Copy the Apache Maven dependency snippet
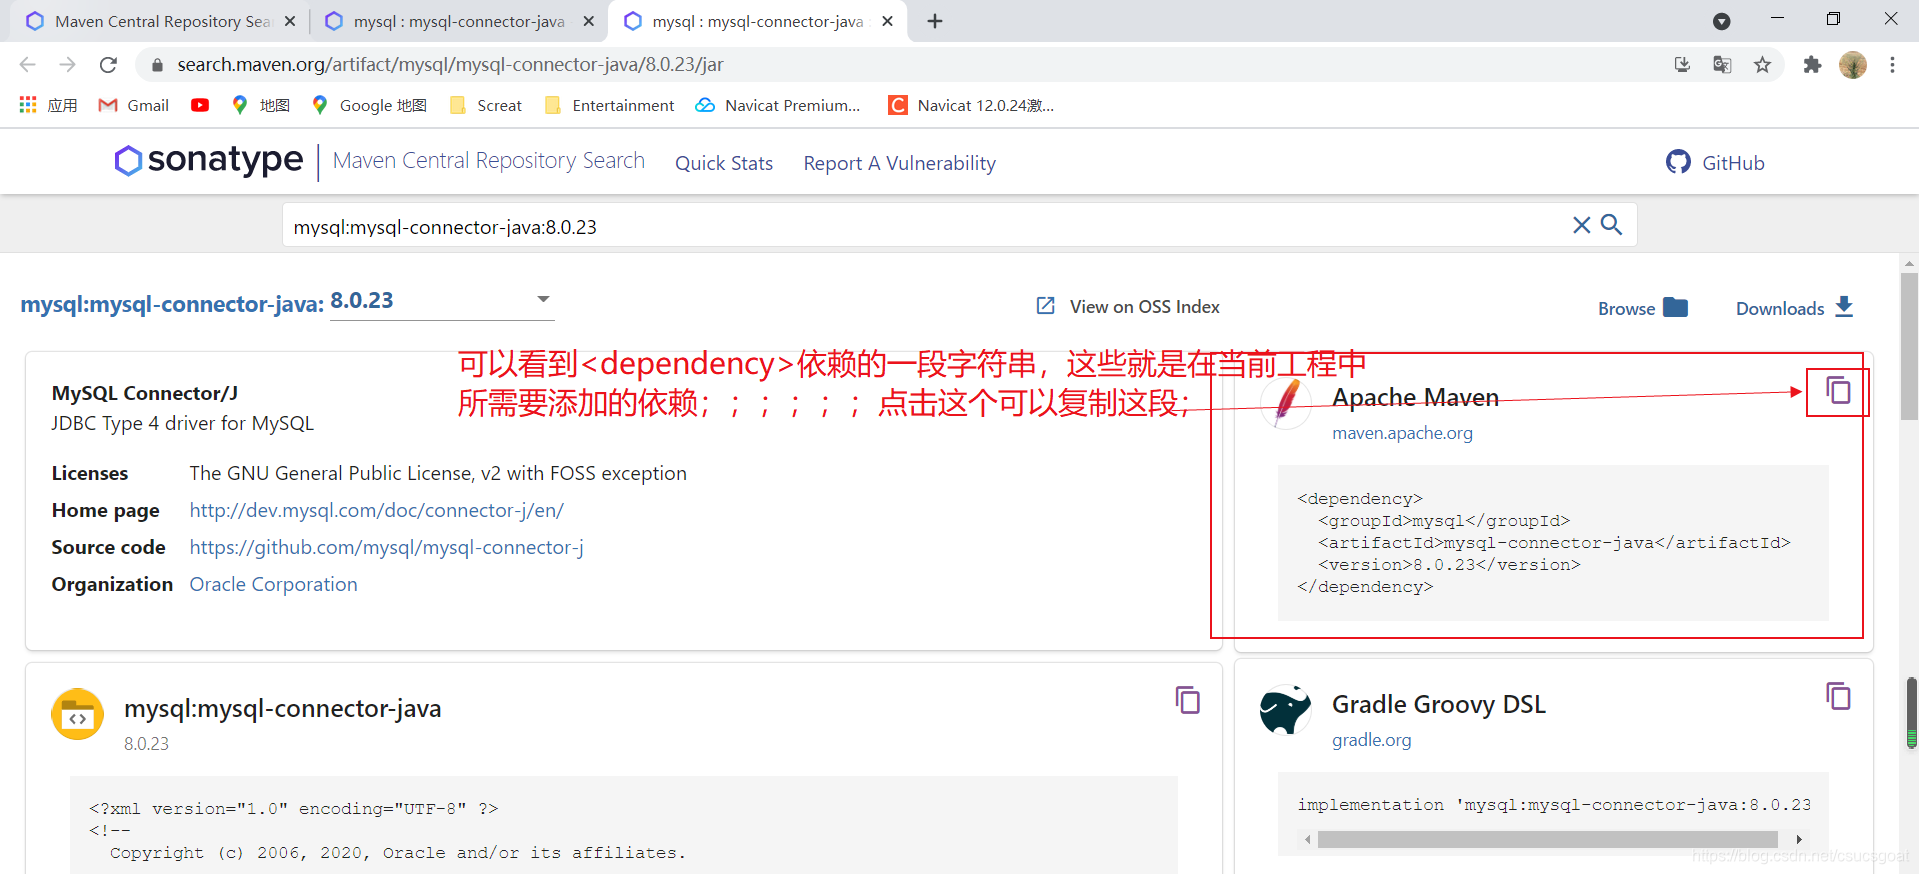The width and height of the screenshot is (1919, 874). pos(1838,390)
